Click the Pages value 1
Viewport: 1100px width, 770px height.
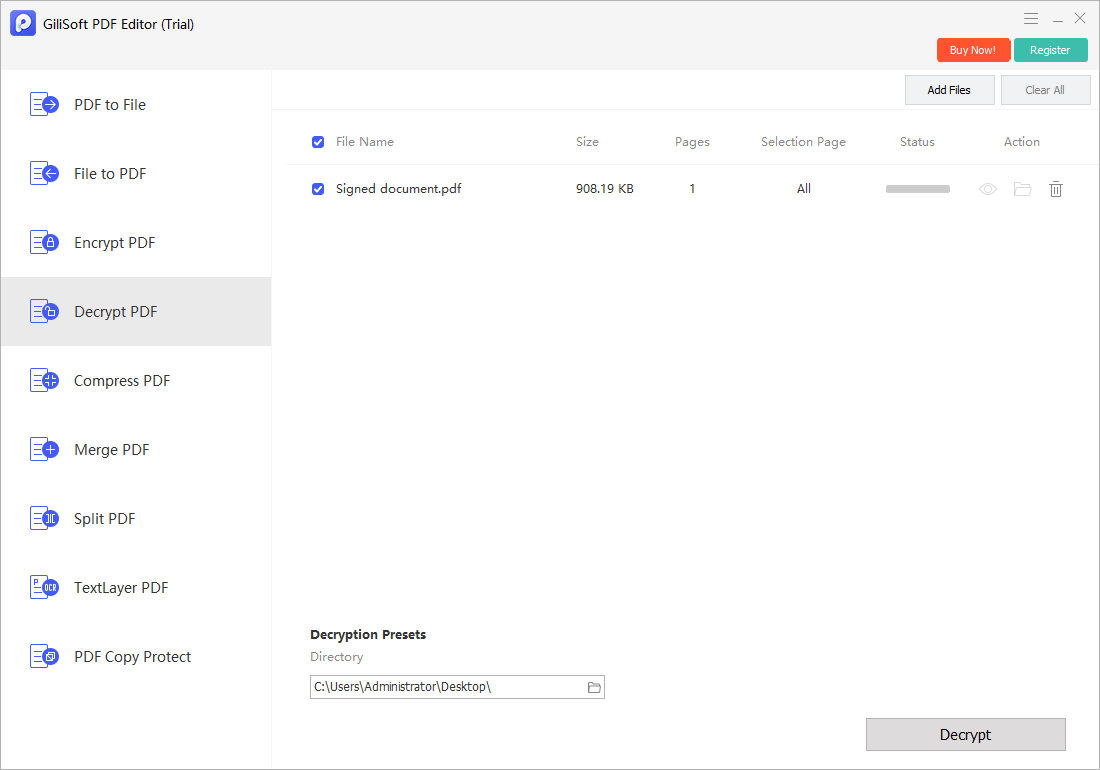tap(692, 189)
